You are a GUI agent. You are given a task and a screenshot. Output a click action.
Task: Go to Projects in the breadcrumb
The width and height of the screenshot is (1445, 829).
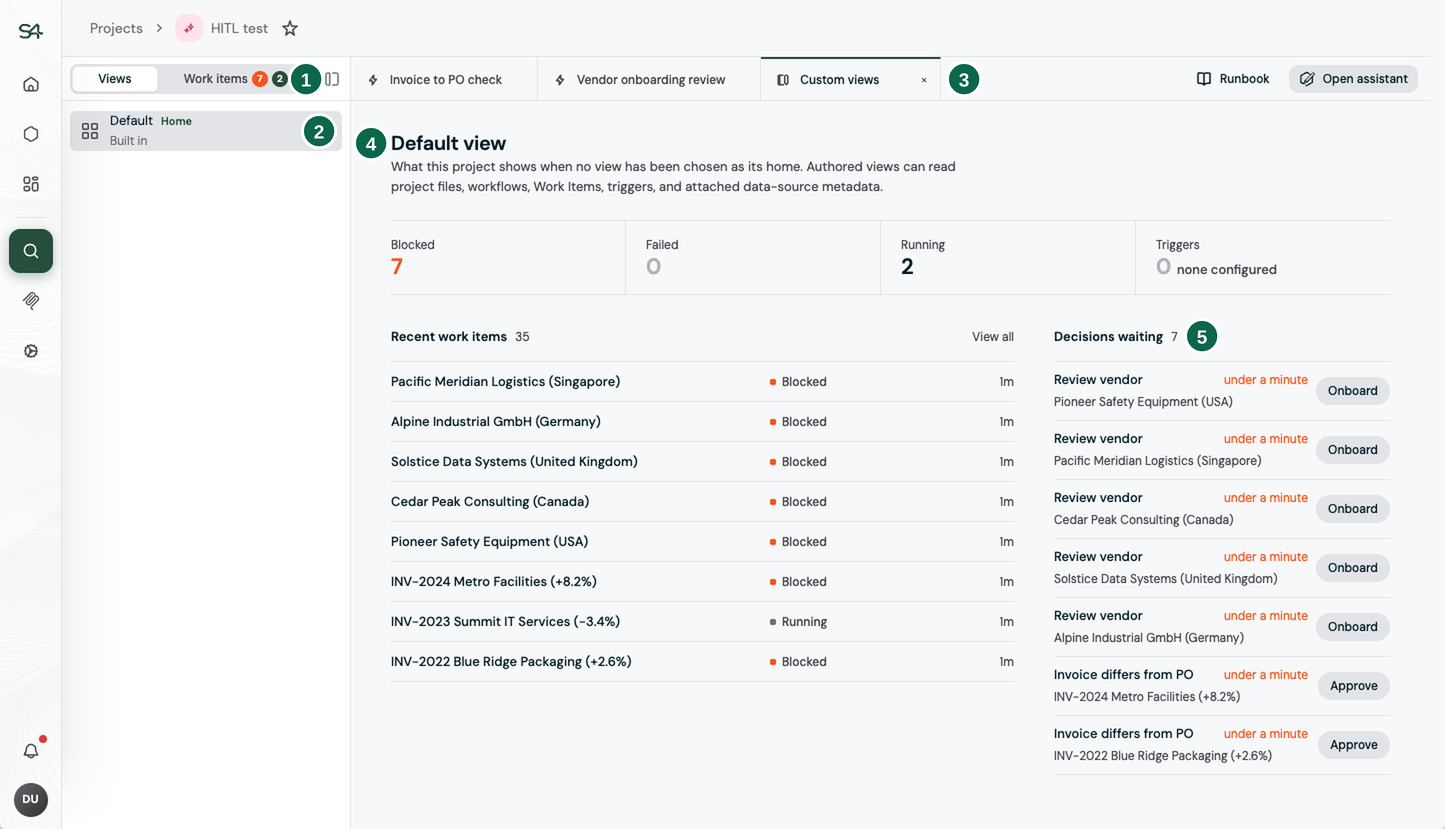116,28
